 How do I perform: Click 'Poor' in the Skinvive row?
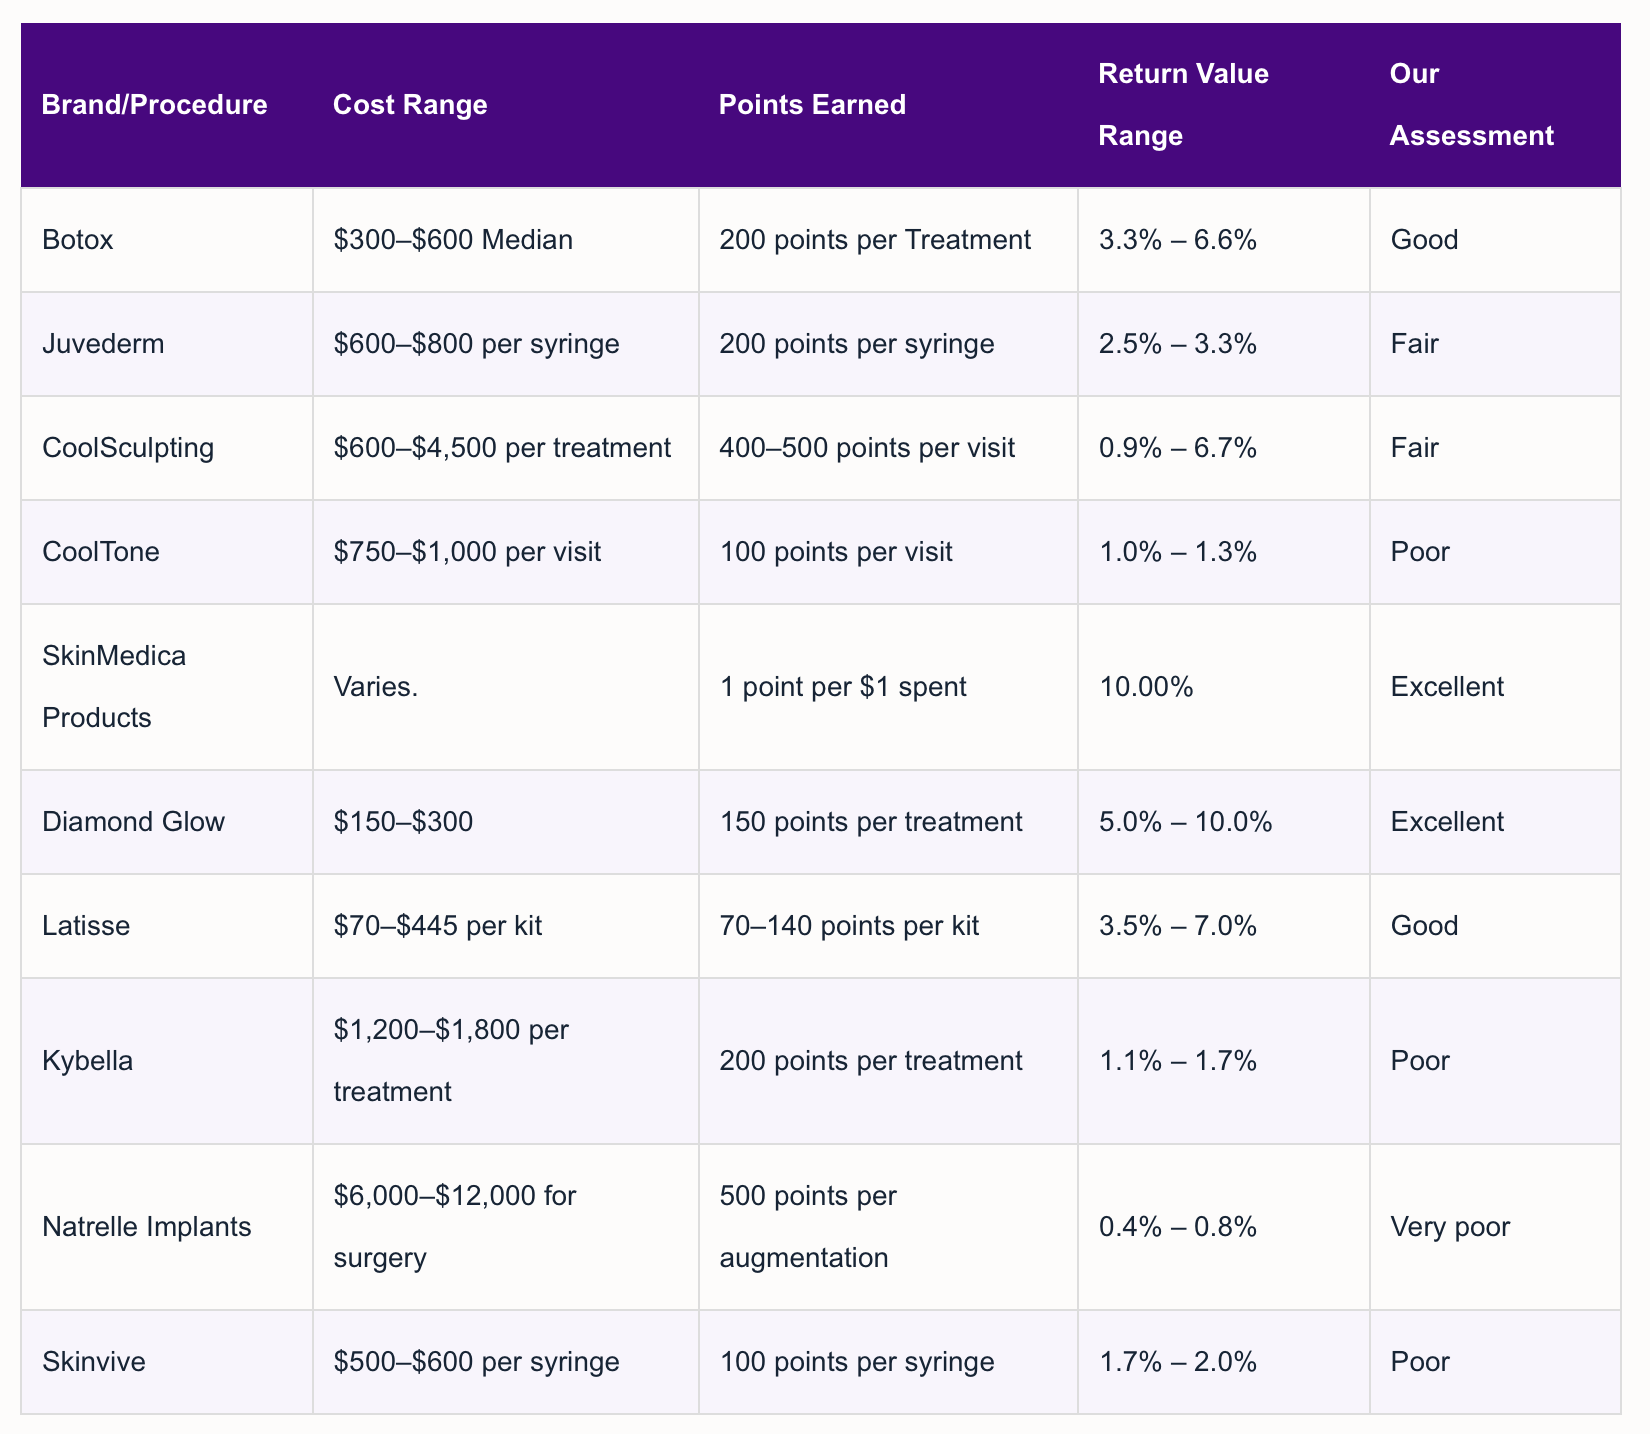1420,1362
